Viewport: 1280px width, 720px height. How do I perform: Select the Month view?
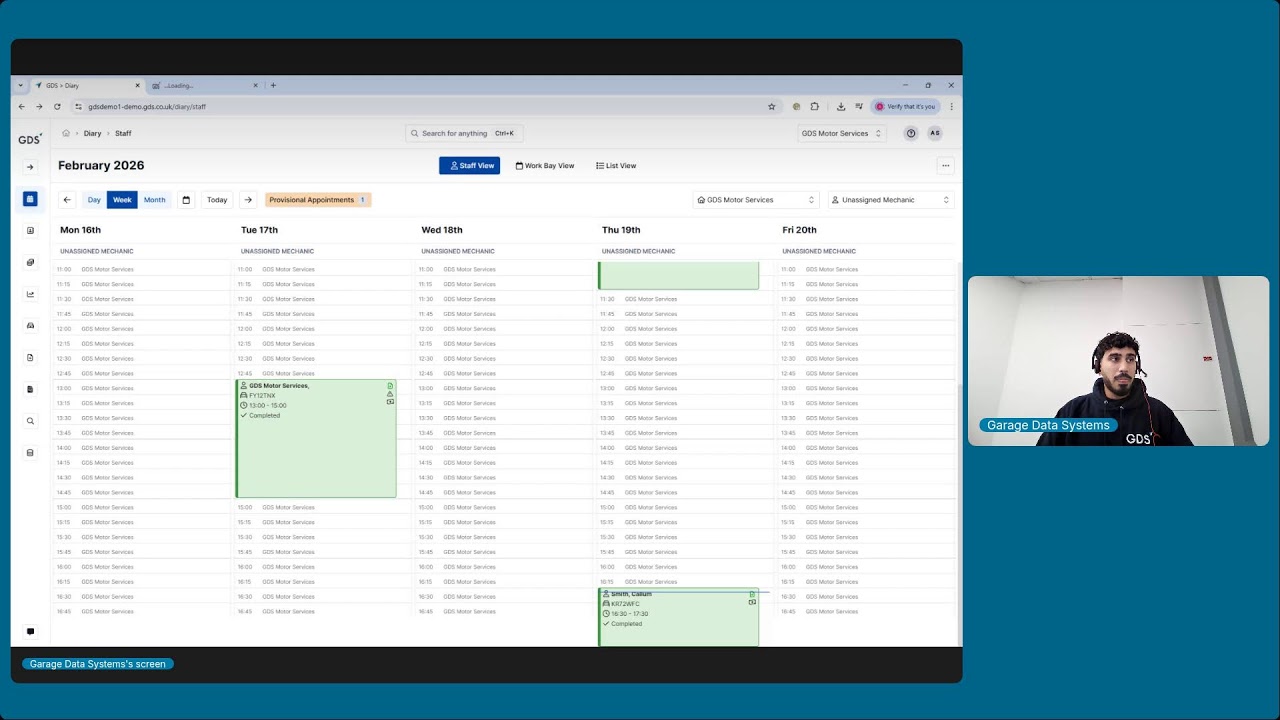[154, 200]
